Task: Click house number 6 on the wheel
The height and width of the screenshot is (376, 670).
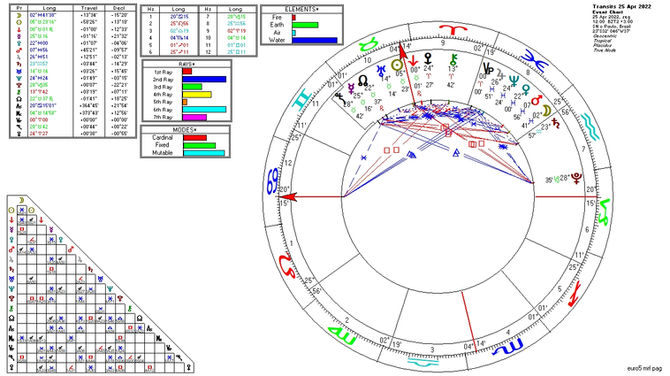Action: click(587, 230)
